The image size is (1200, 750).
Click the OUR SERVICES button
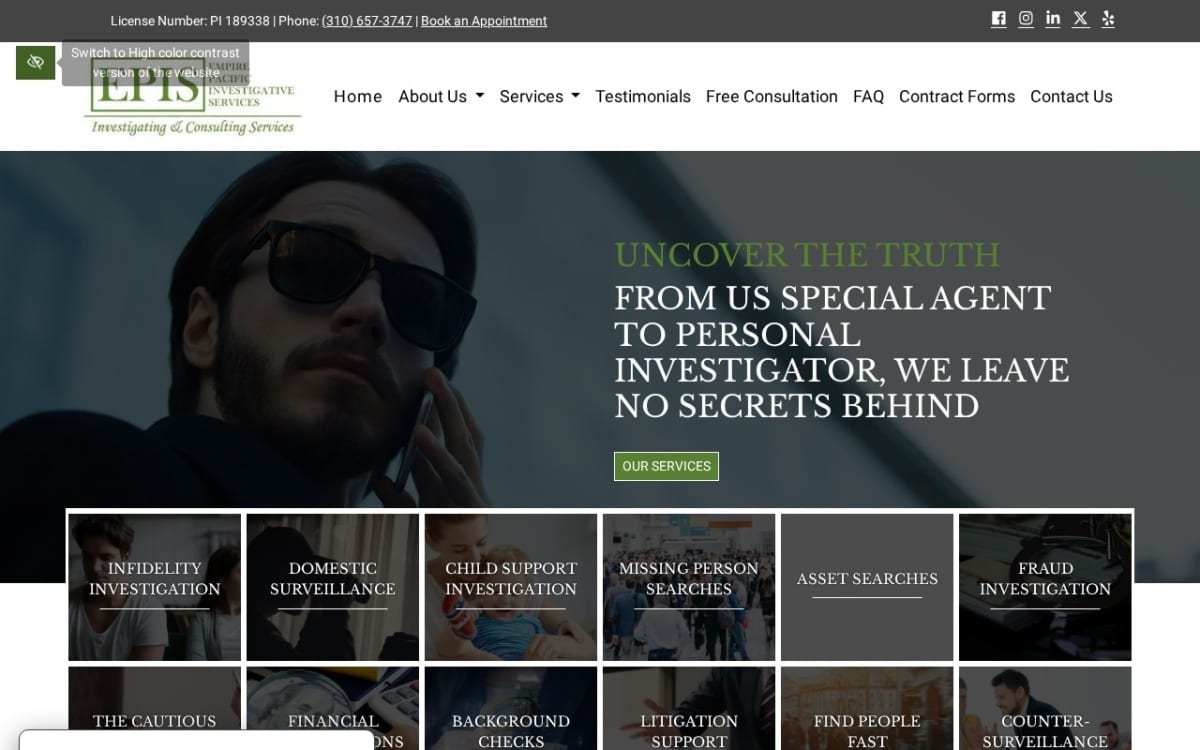[x=666, y=466]
